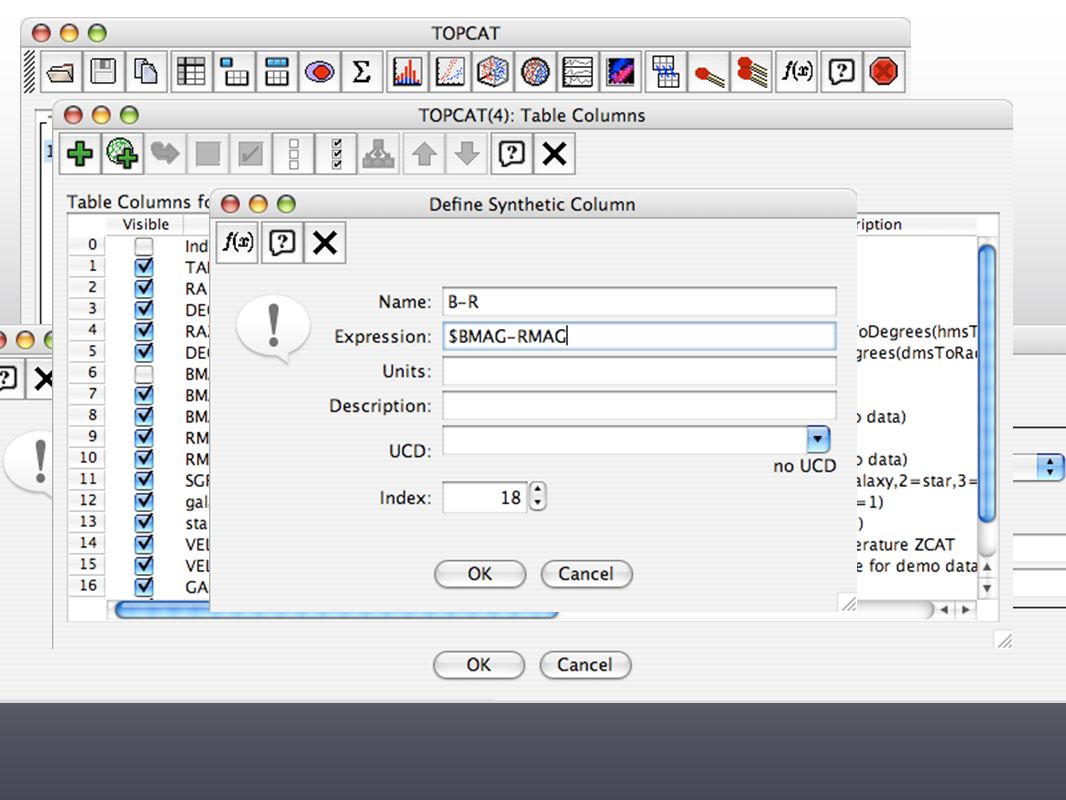
Task: Toggle Visible checkbox for row 1
Action: pyautogui.click(x=143, y=267)
